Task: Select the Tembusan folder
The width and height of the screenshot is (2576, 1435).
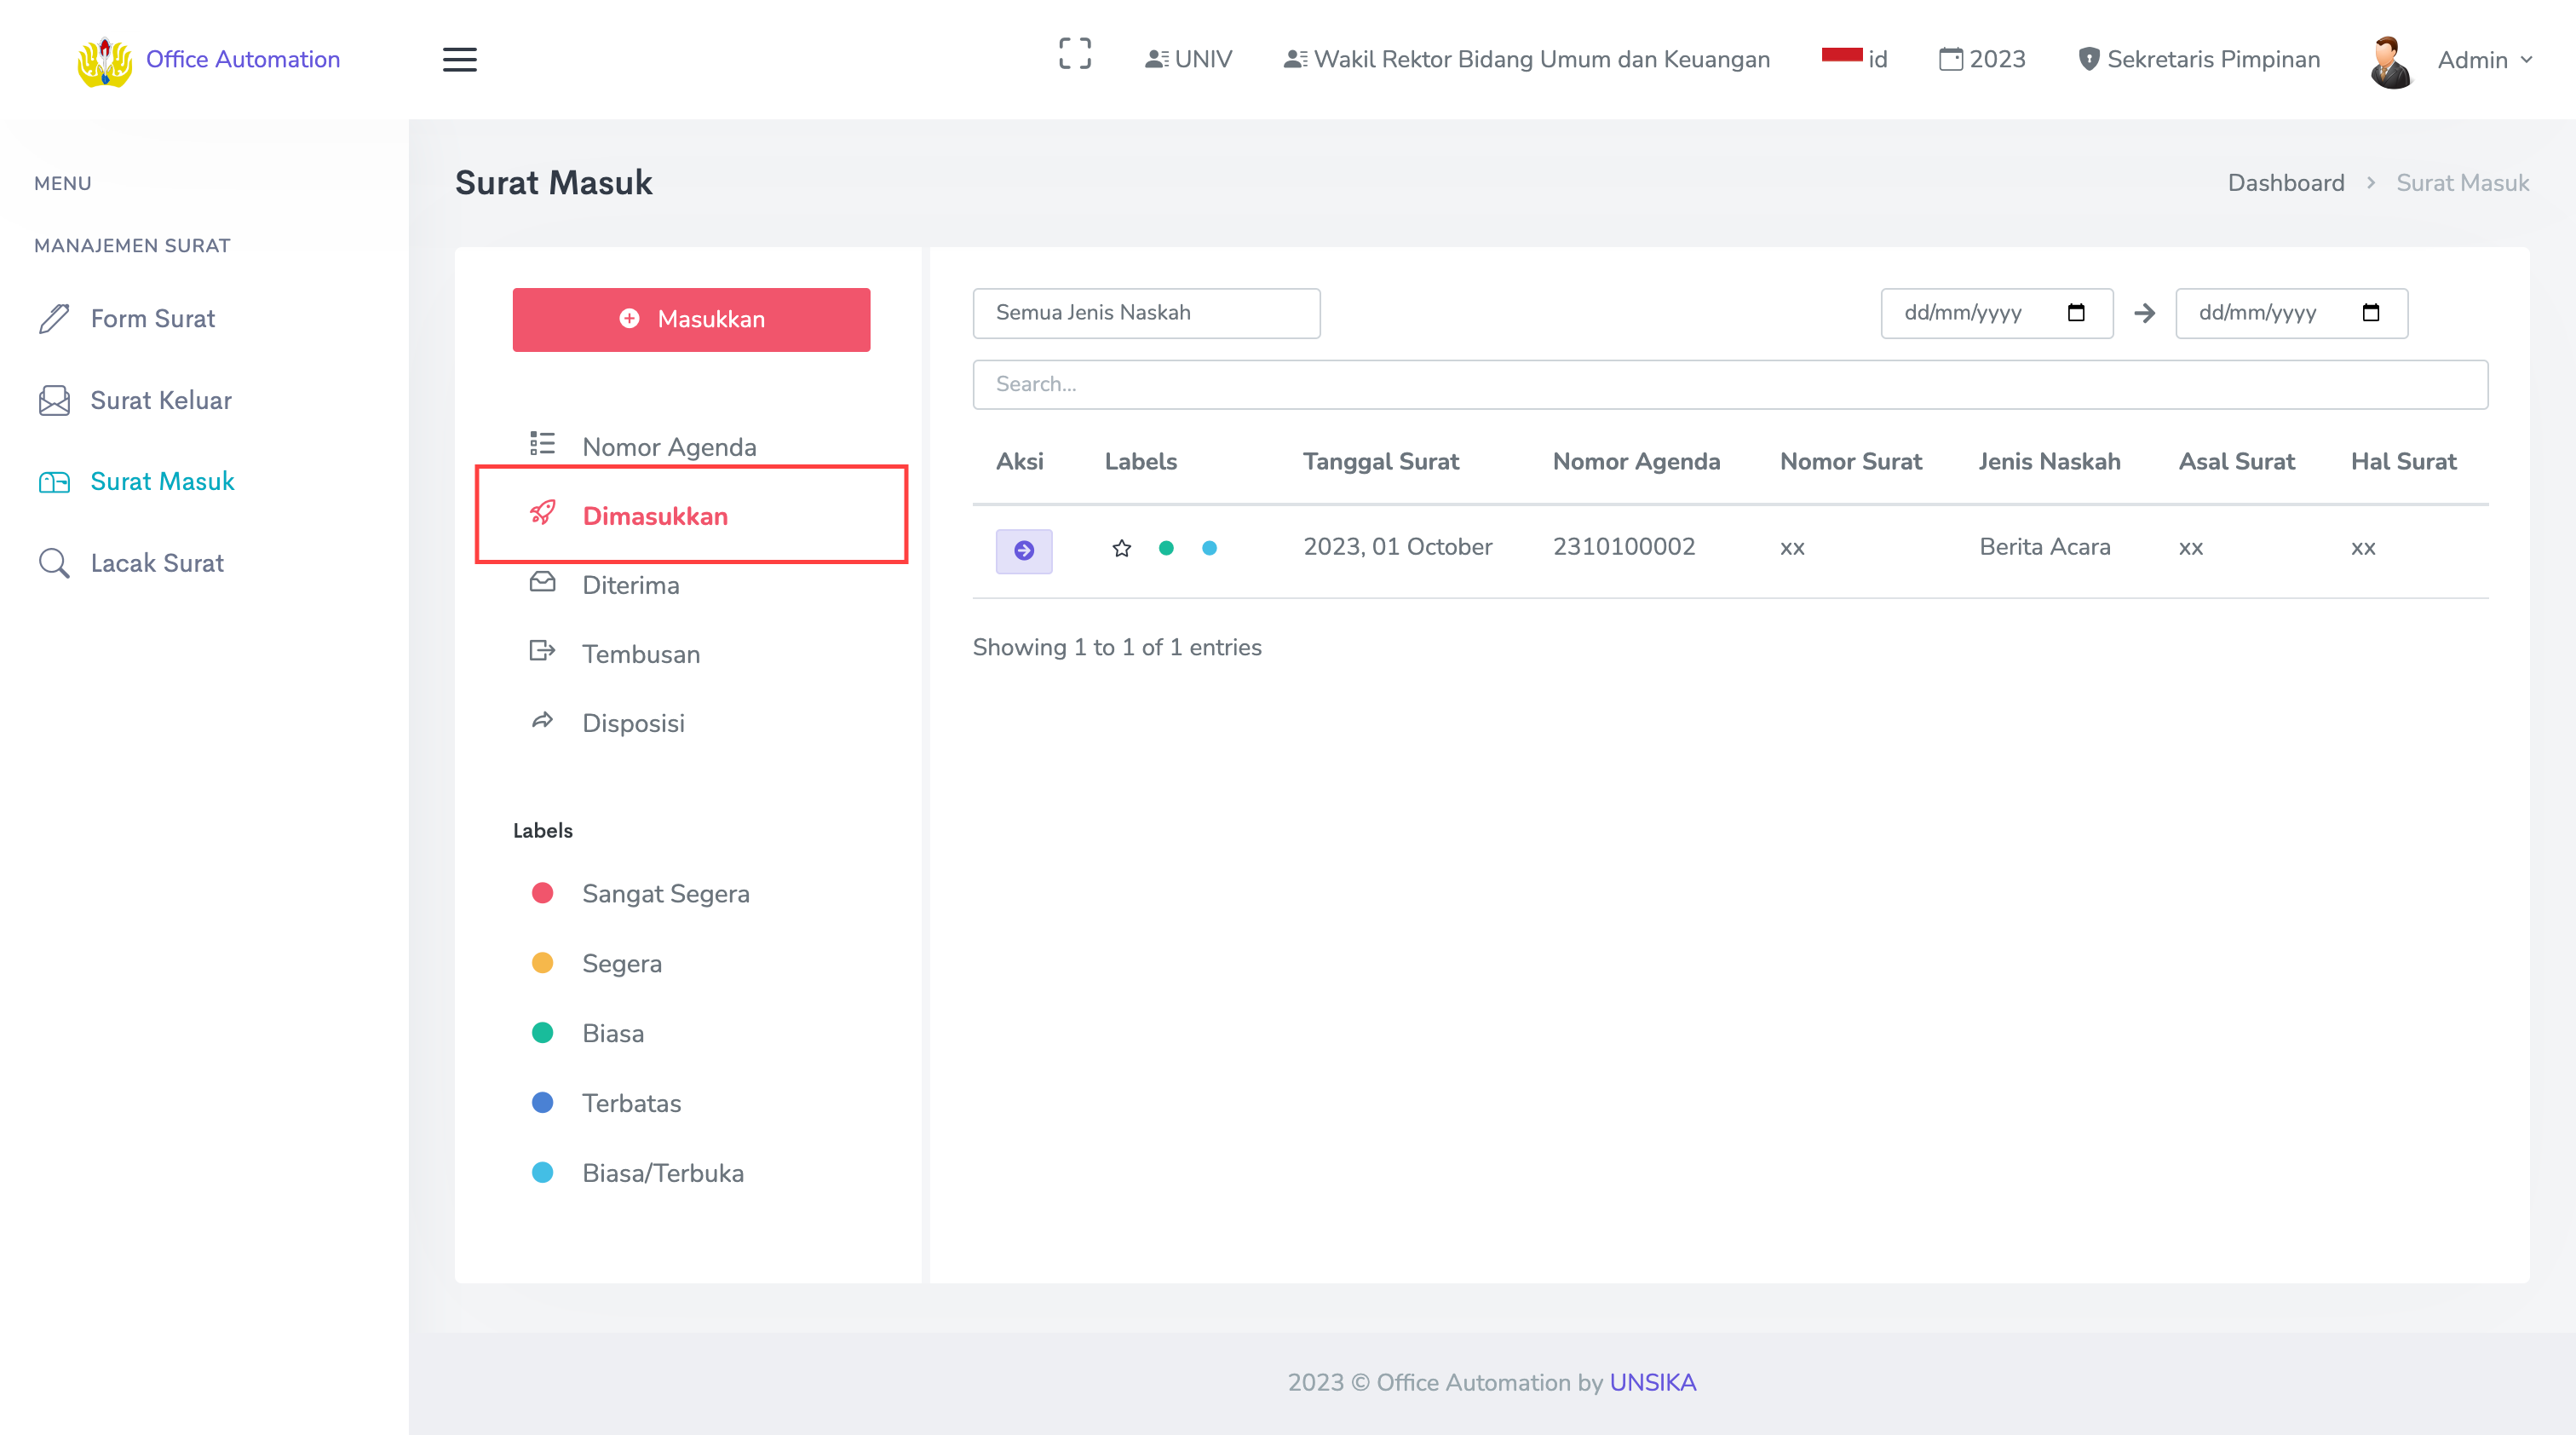Action: (640, 654)
